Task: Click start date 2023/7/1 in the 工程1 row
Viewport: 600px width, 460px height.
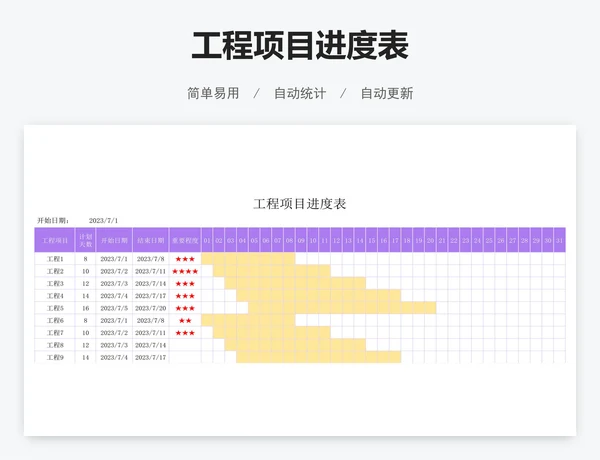Action: [114, 259]
